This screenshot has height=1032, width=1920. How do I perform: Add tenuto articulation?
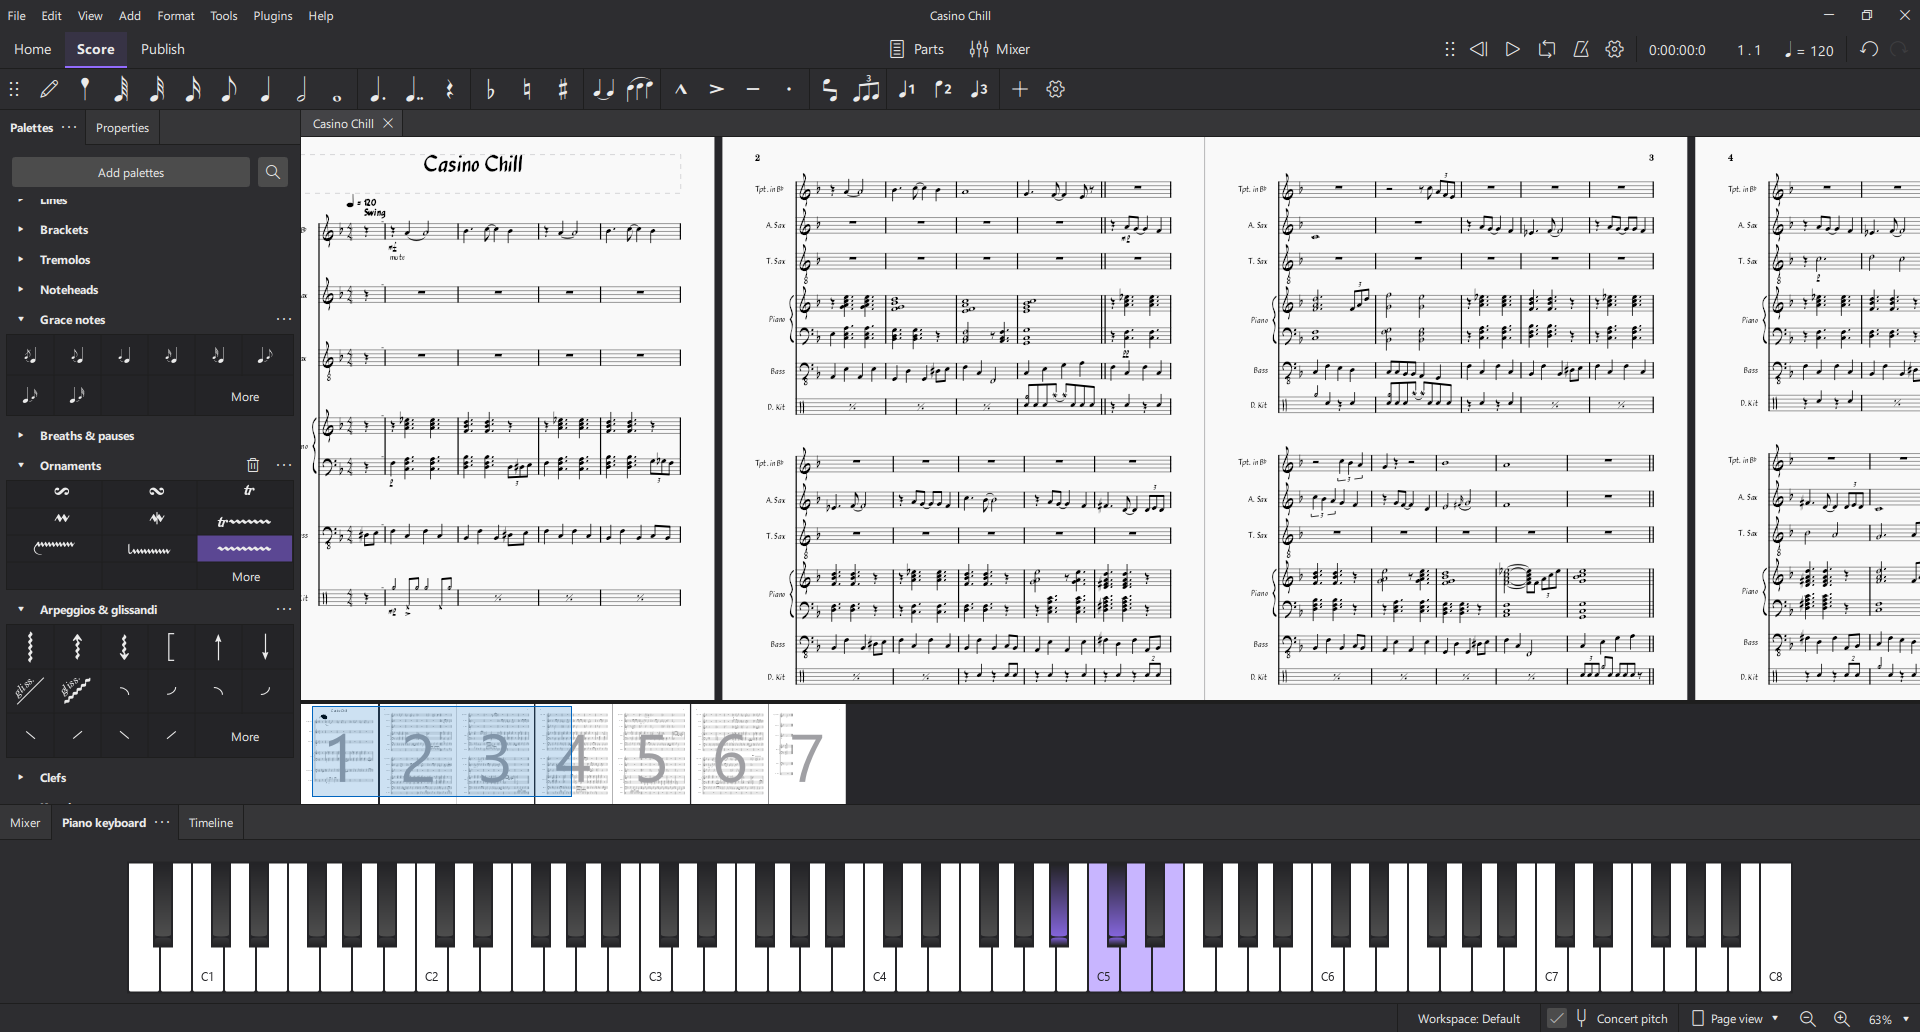point(753,89)
